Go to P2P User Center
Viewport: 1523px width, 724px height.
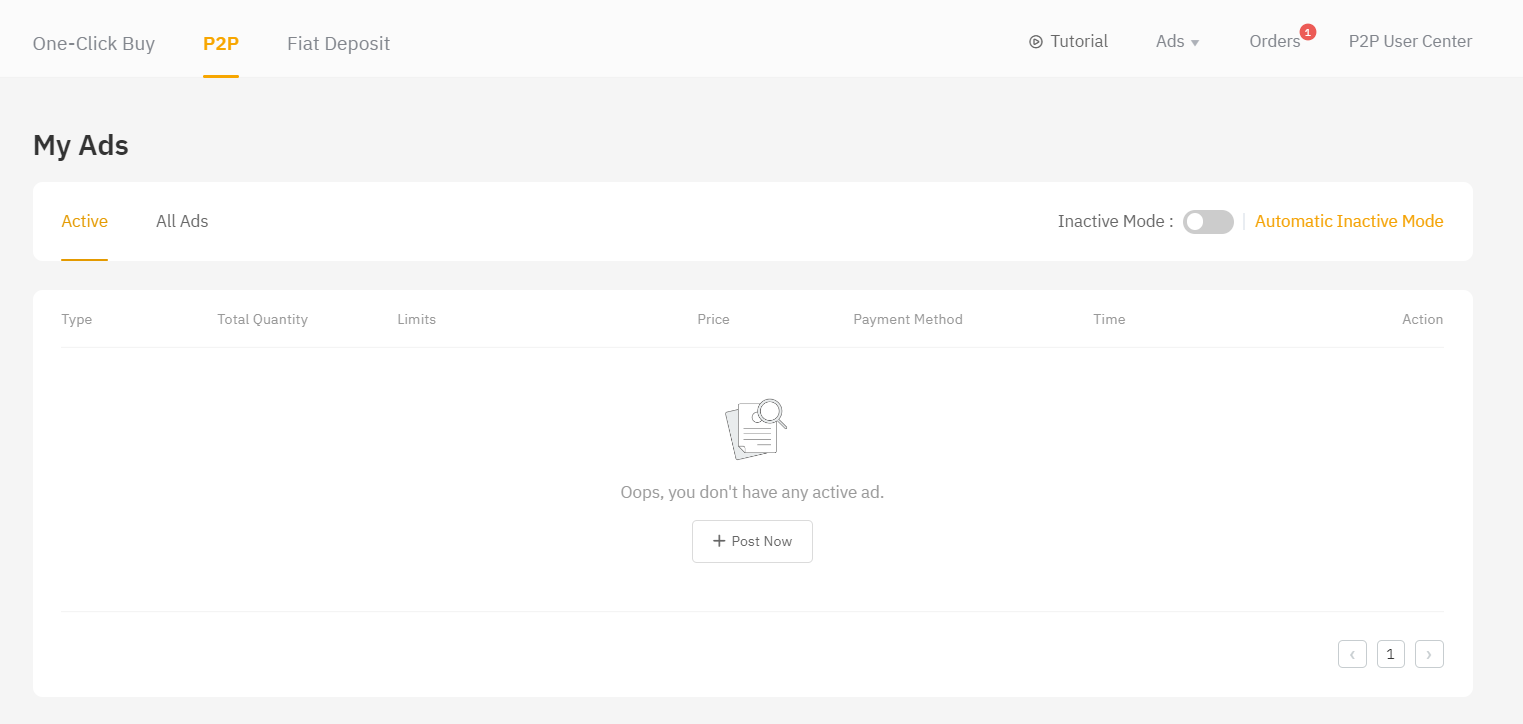click(1410, 42)
